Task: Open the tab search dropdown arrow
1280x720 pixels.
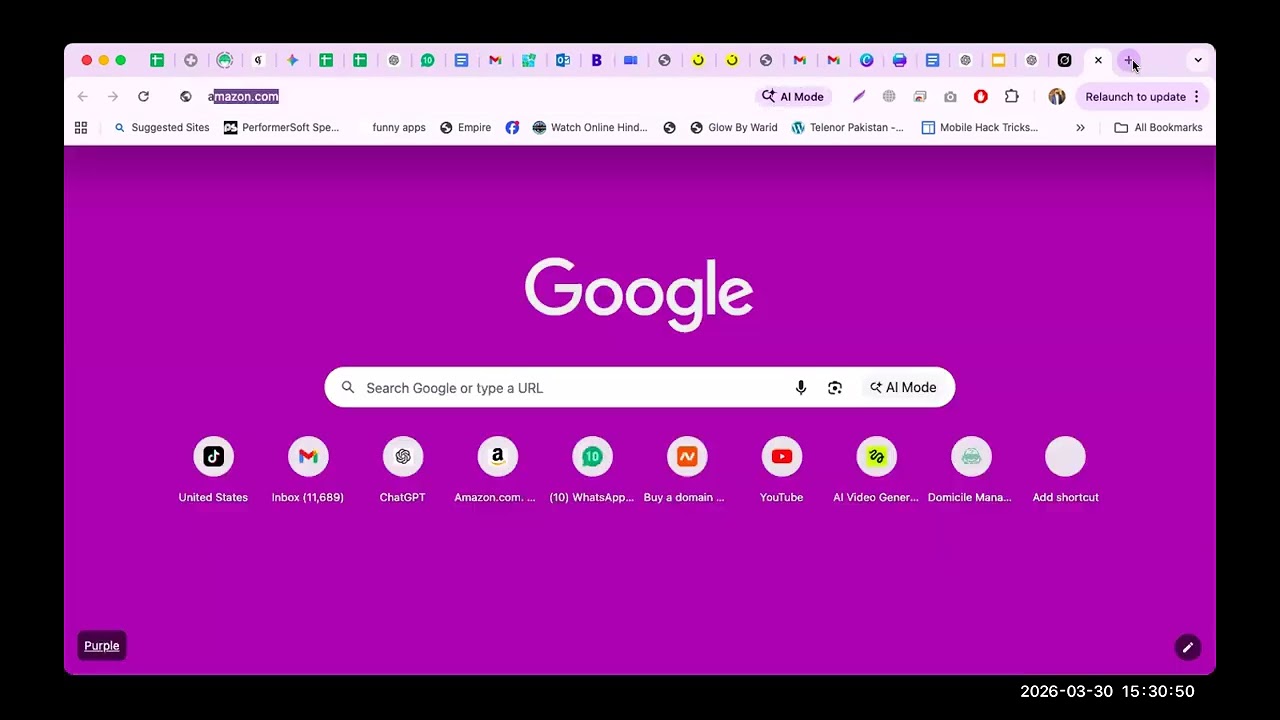Action: [1198, 60]
